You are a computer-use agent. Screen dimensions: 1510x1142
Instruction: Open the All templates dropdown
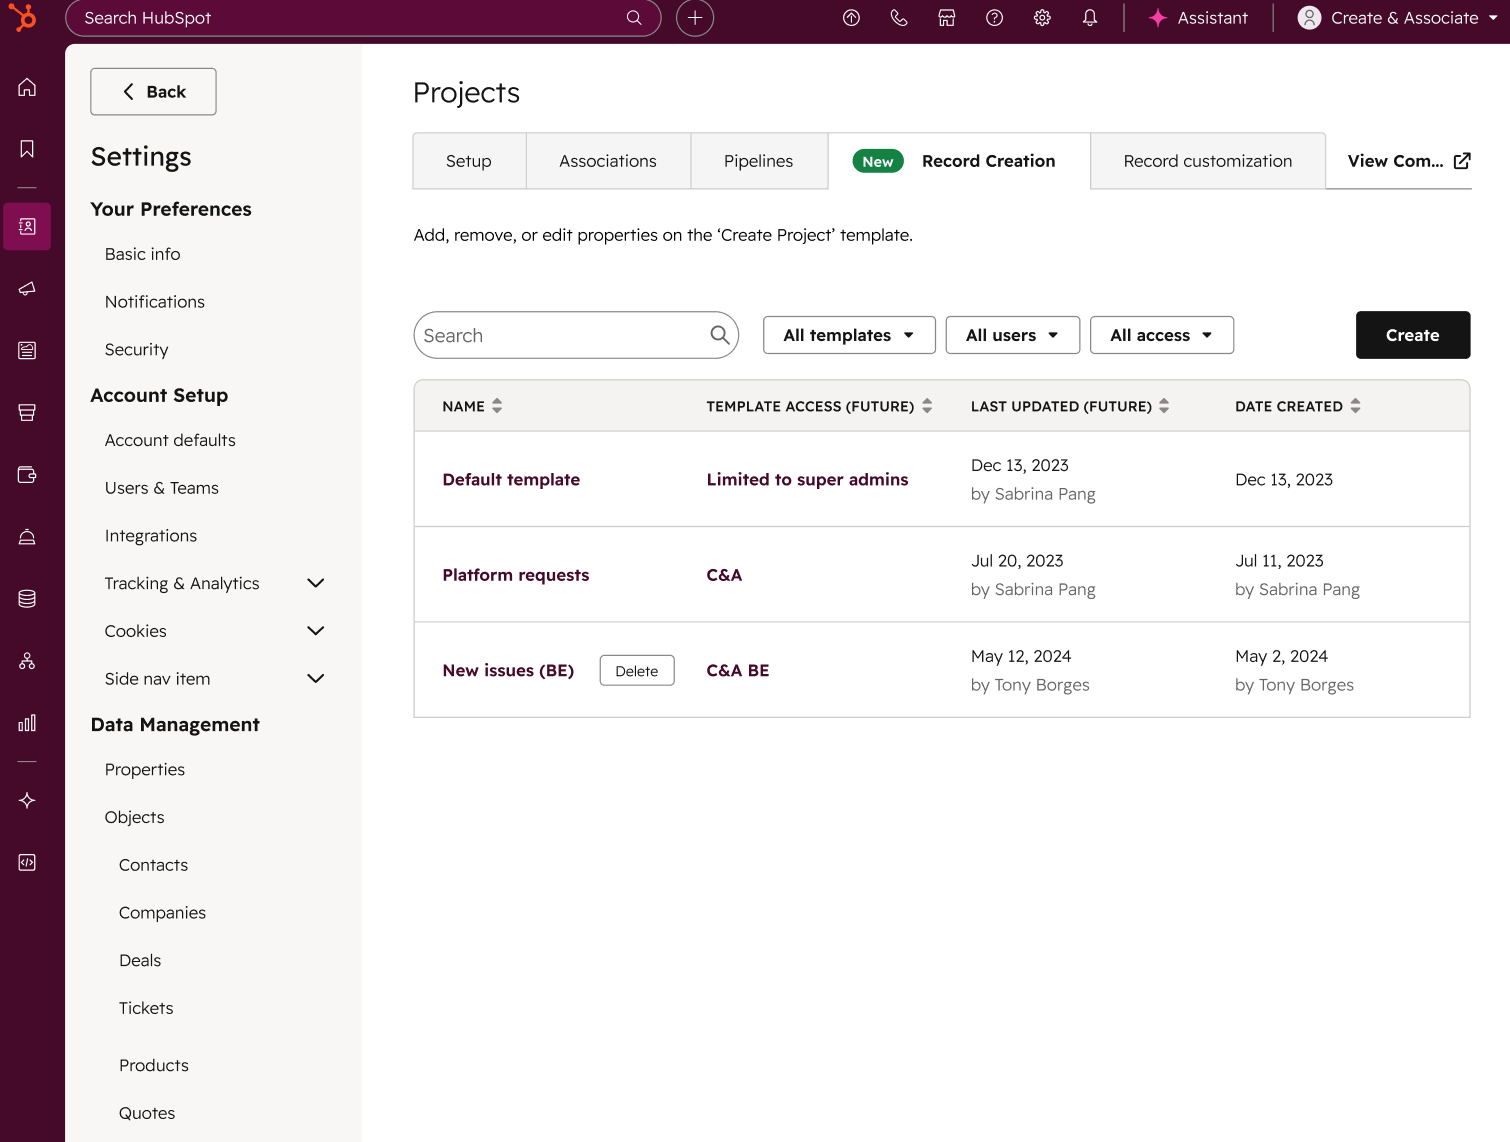pyautogui.click(x=849, y=335)
